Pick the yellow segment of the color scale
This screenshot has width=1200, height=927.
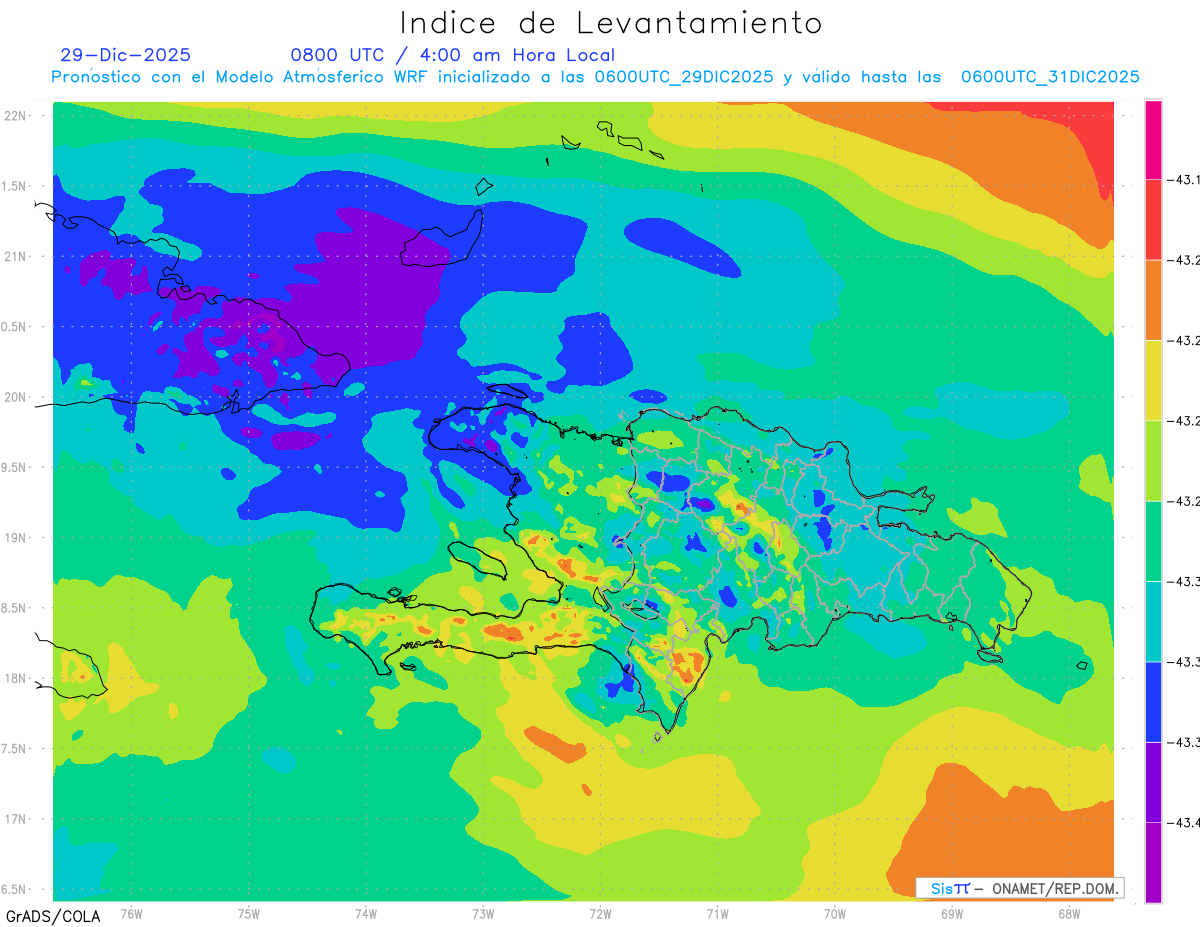1153,380
